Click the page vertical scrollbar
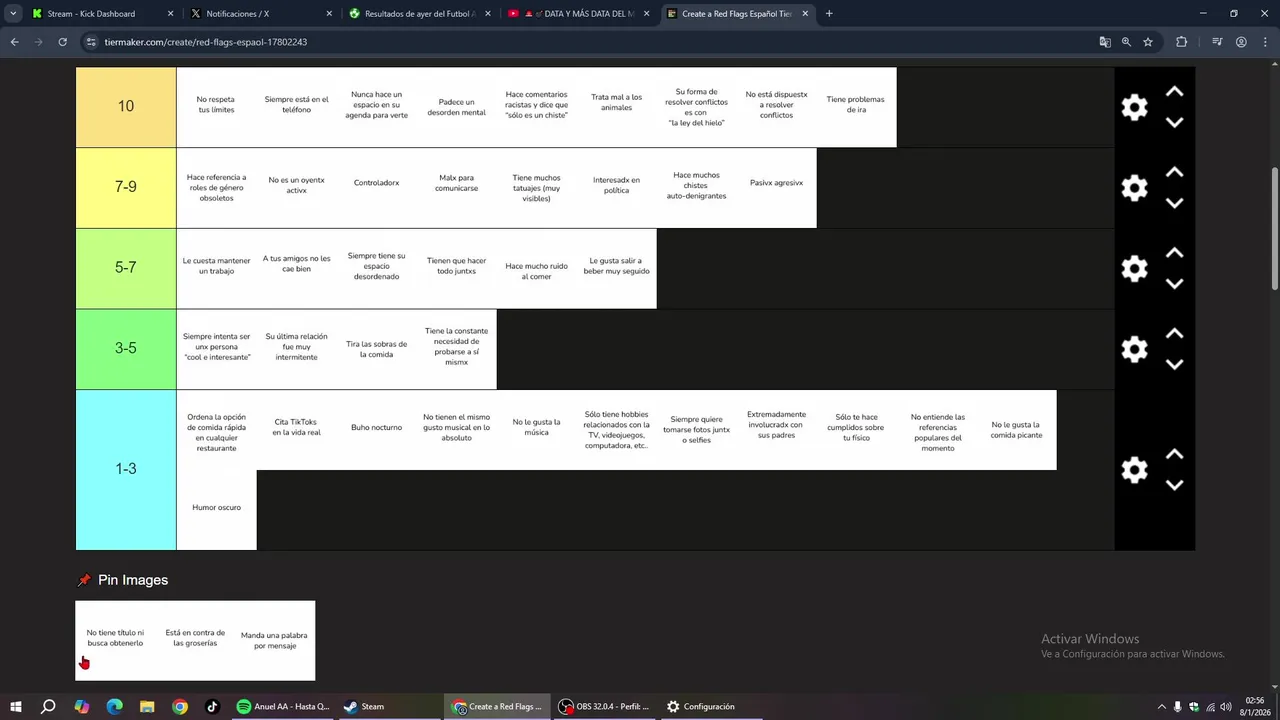 click(1274, 230)
